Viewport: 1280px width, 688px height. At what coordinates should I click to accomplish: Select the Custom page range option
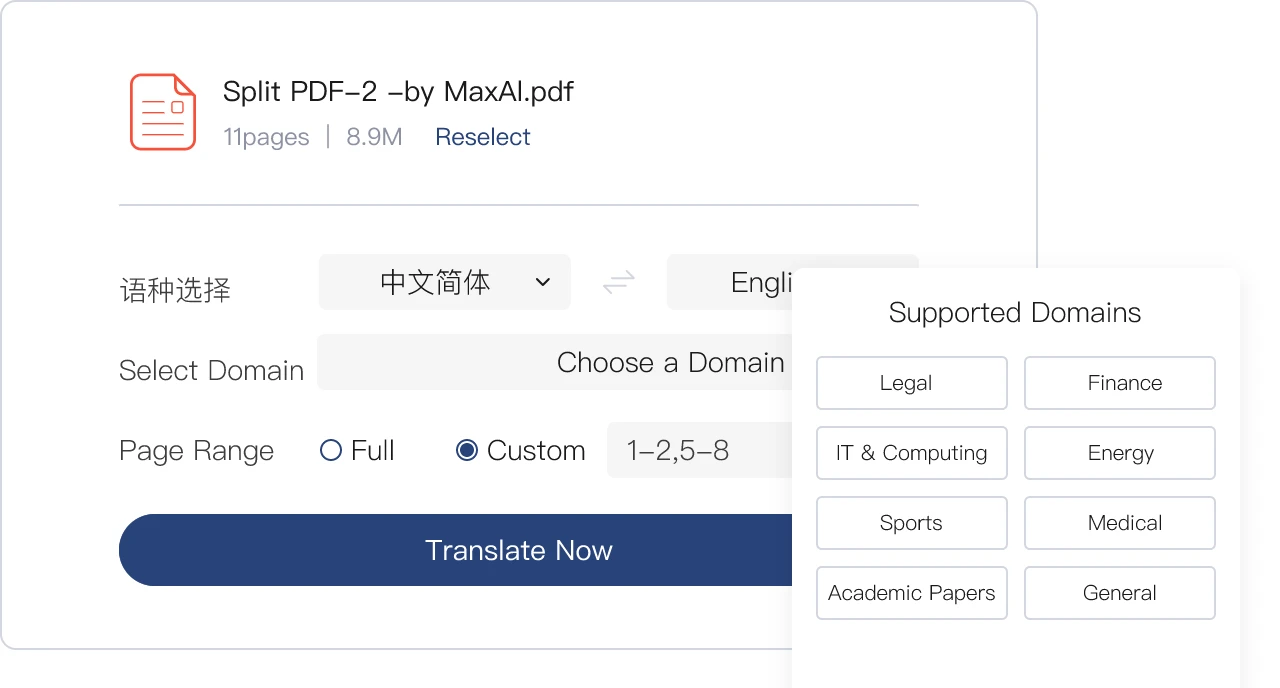tap(521, 450)
